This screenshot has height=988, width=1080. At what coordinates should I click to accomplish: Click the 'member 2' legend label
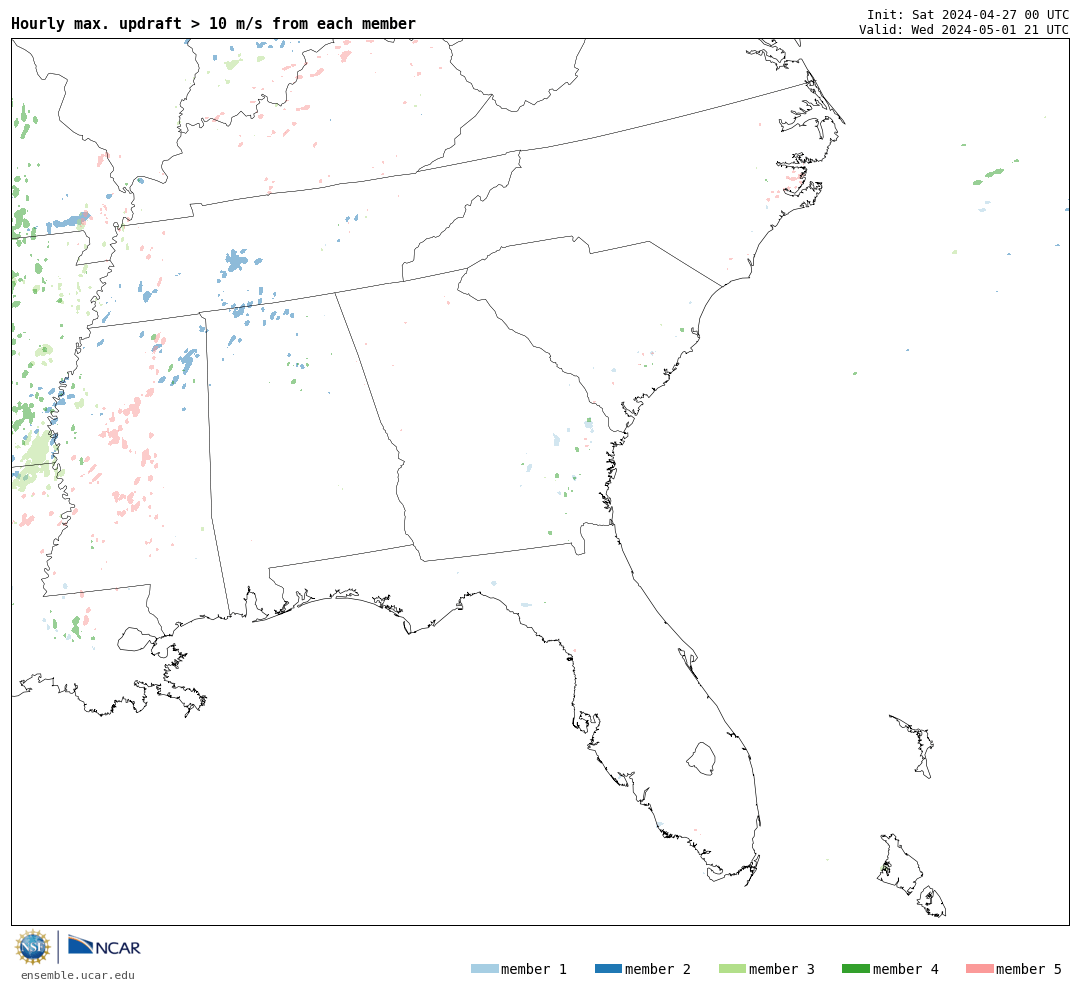[658, 969]
